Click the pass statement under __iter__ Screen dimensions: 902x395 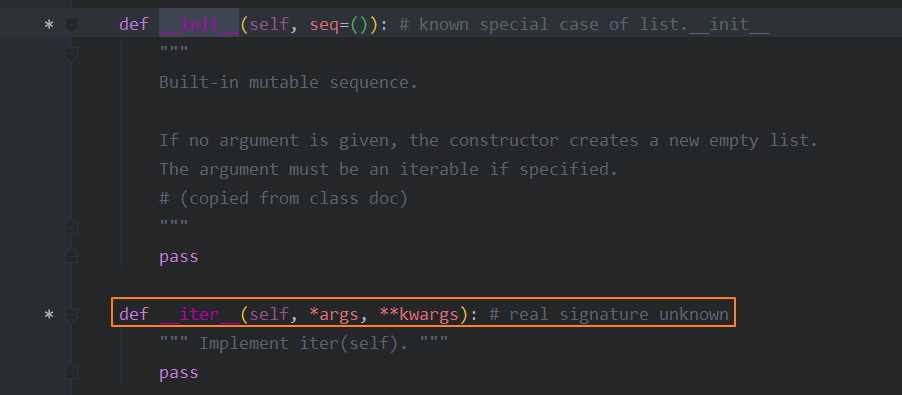[179, 373]
